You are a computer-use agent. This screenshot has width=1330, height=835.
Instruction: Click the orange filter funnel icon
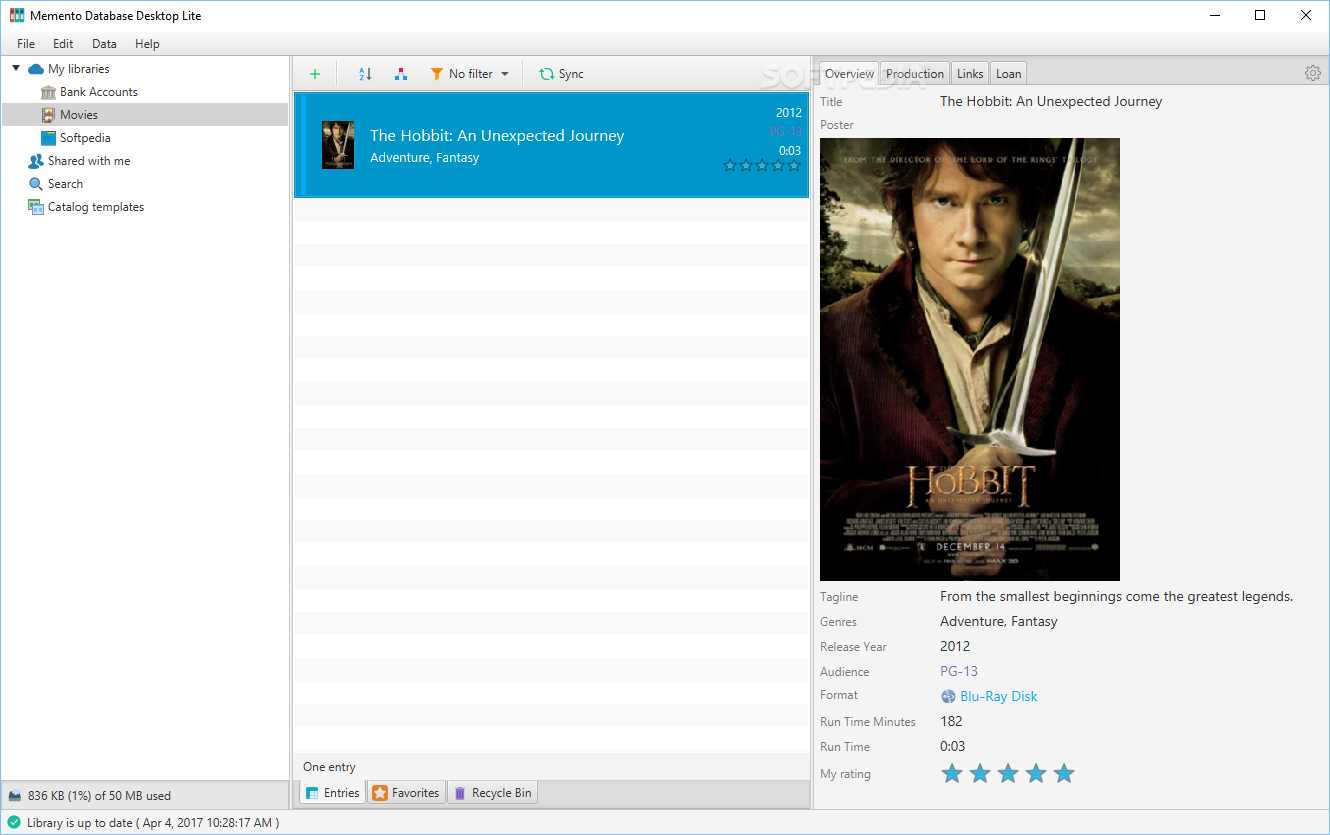(x=436, y=74)
